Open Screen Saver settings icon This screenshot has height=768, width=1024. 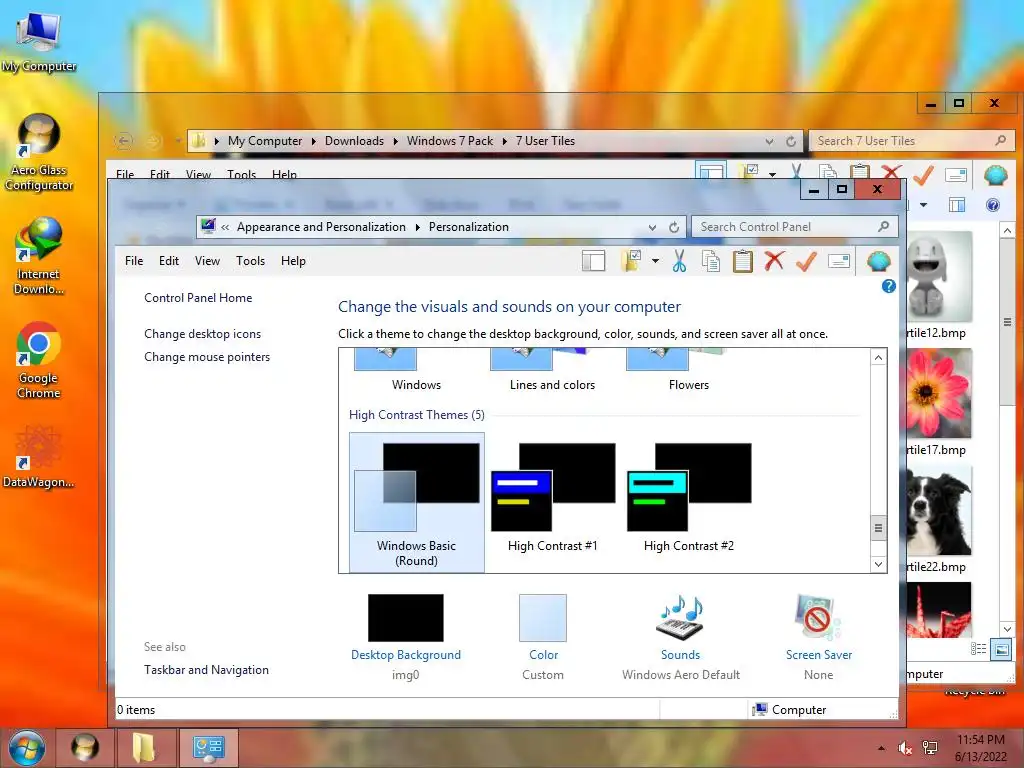pos(818,618)
